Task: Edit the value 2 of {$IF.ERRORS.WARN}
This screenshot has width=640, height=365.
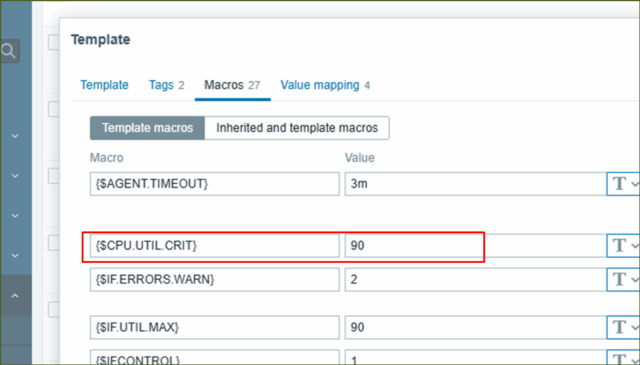Action: click(x=476, y=279)
